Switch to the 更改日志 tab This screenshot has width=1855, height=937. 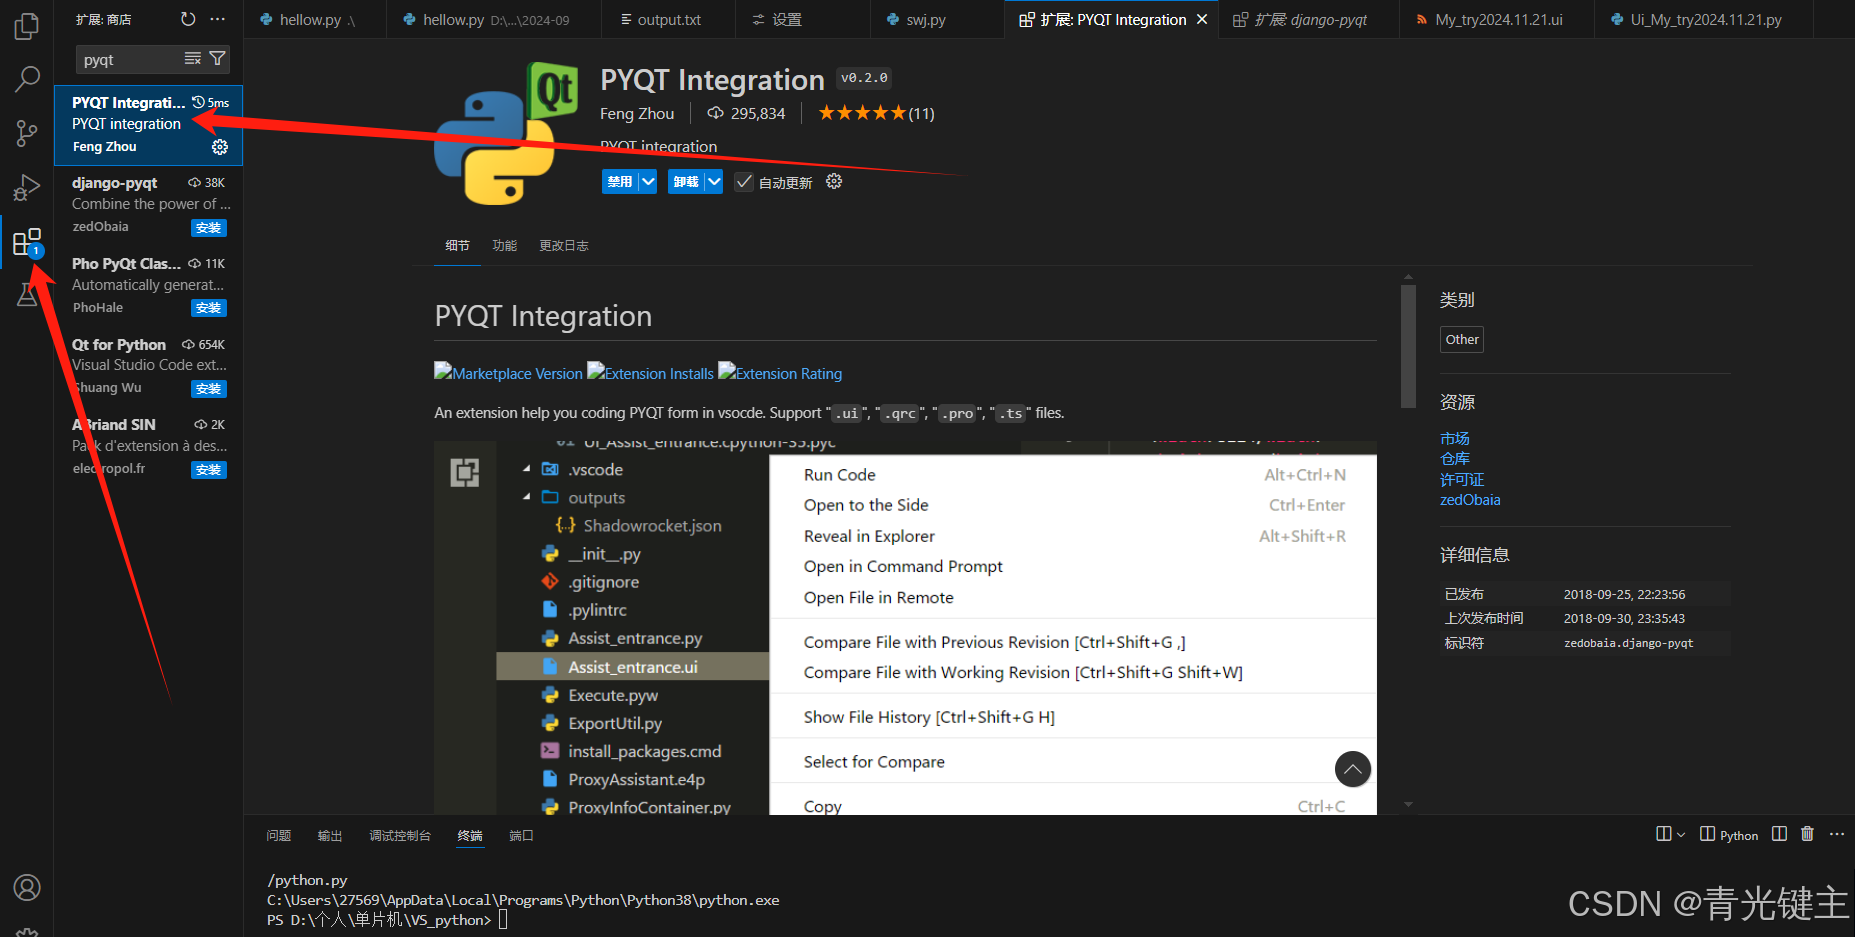563,245
